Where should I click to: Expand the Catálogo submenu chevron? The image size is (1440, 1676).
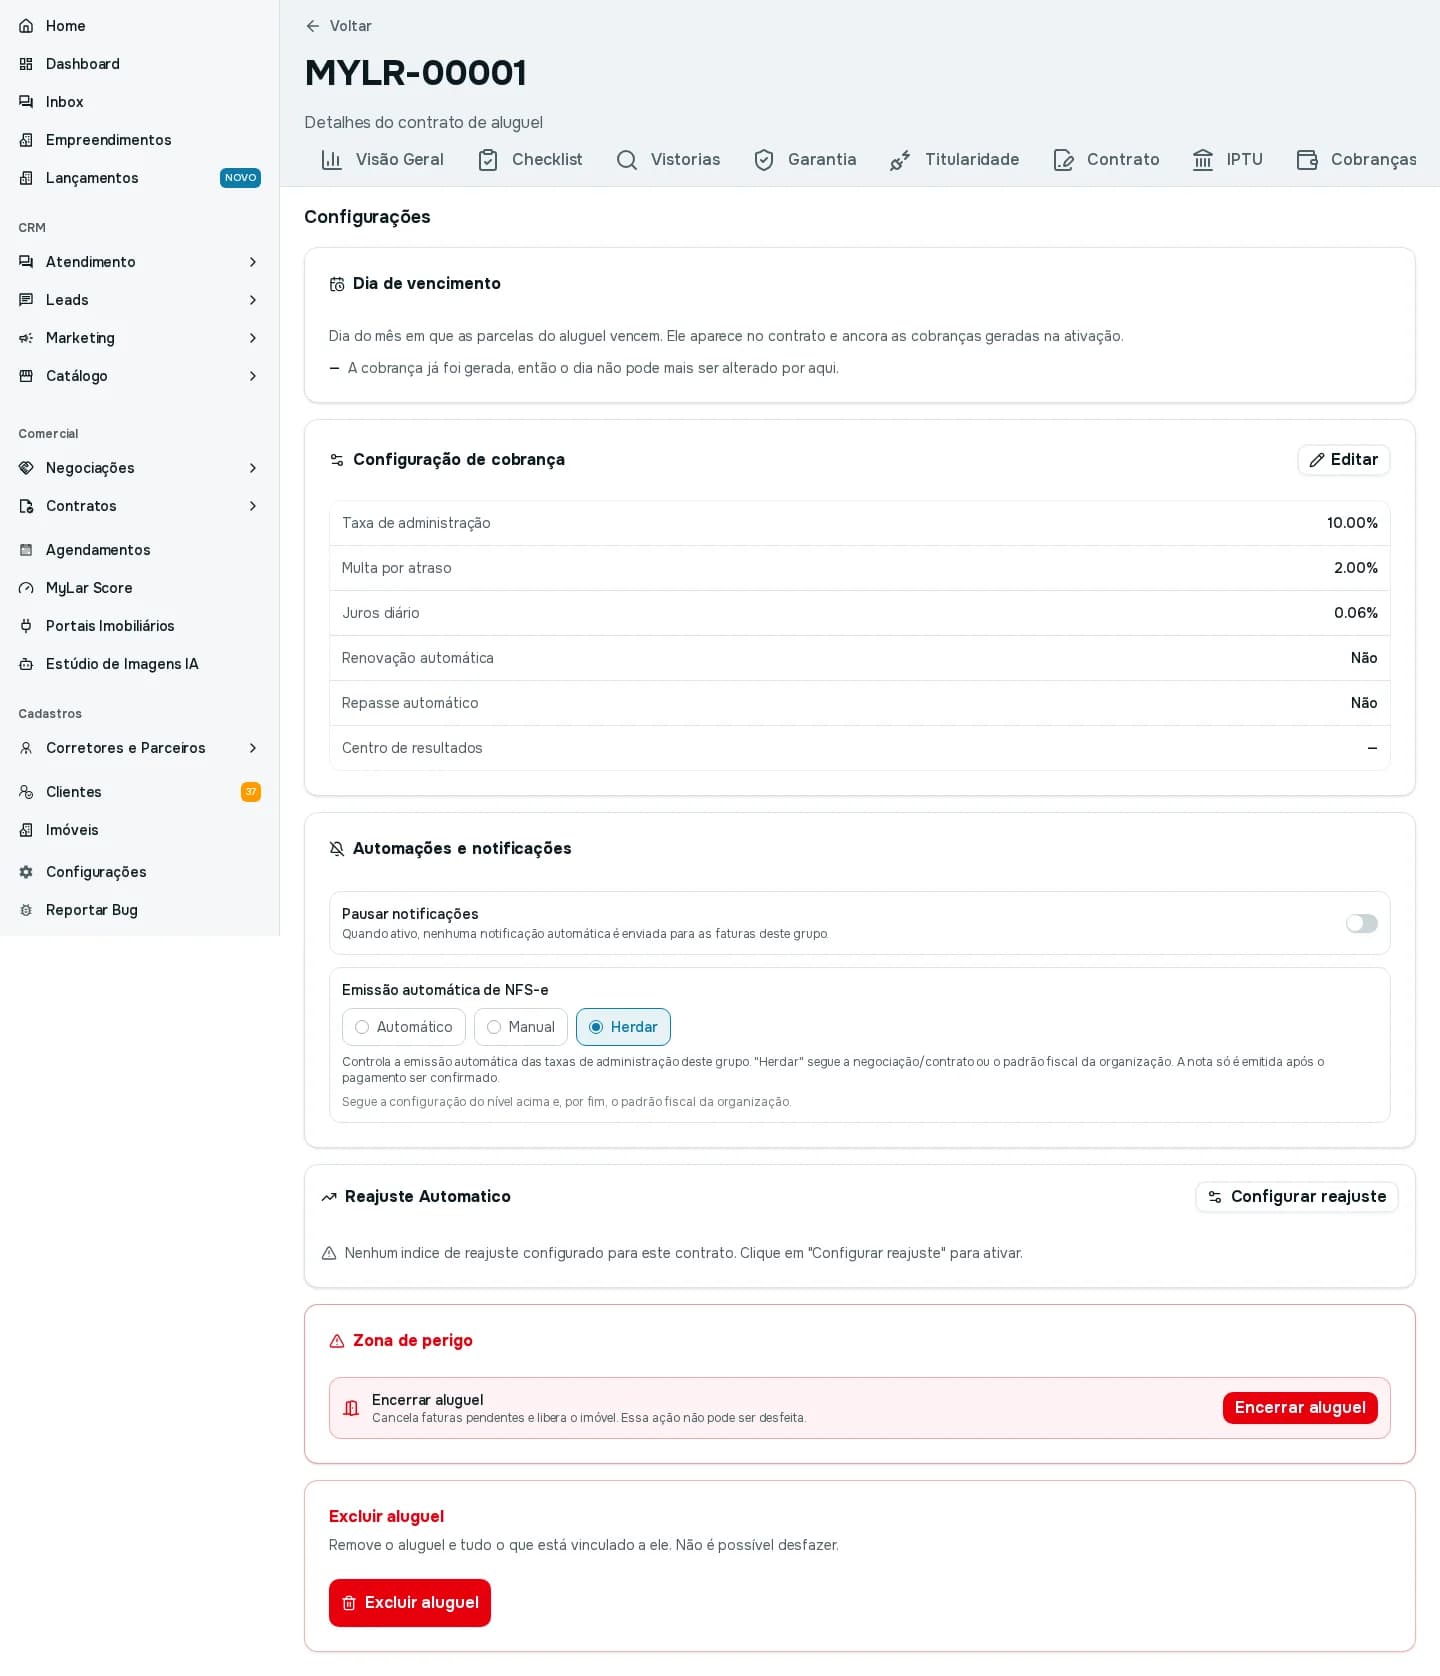tap(253, 376)
